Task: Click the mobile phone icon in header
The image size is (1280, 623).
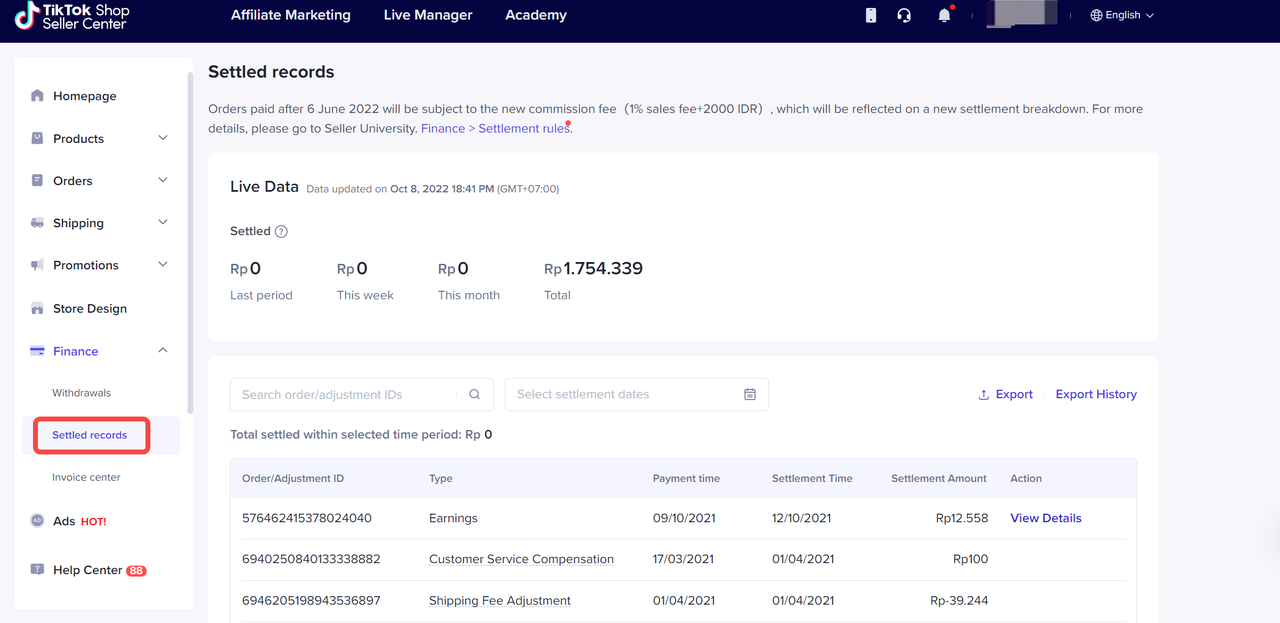Action: click(871, 15)
